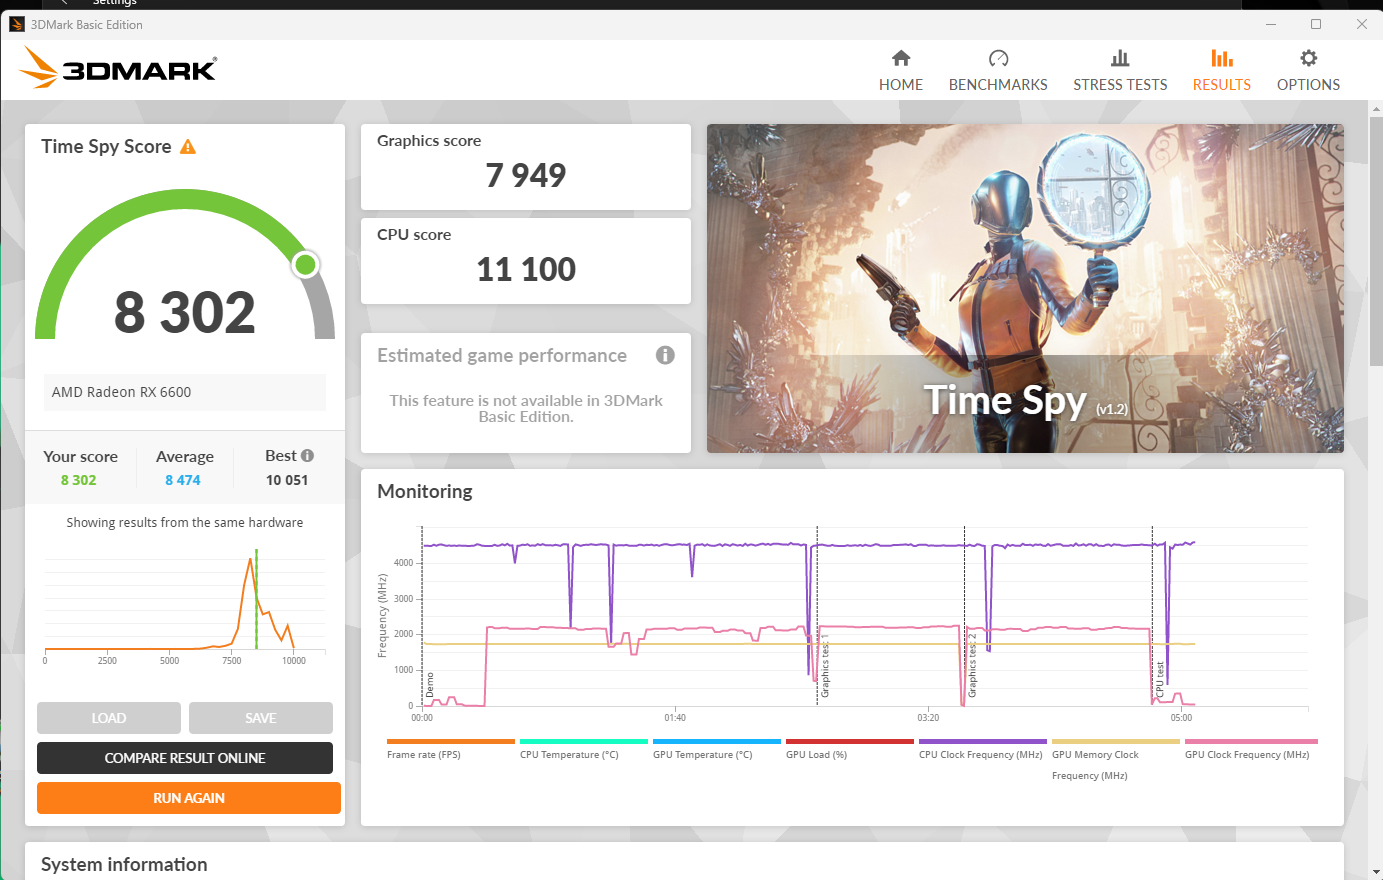Click the 03:20 time label on the chart

[x=928, y=718]
